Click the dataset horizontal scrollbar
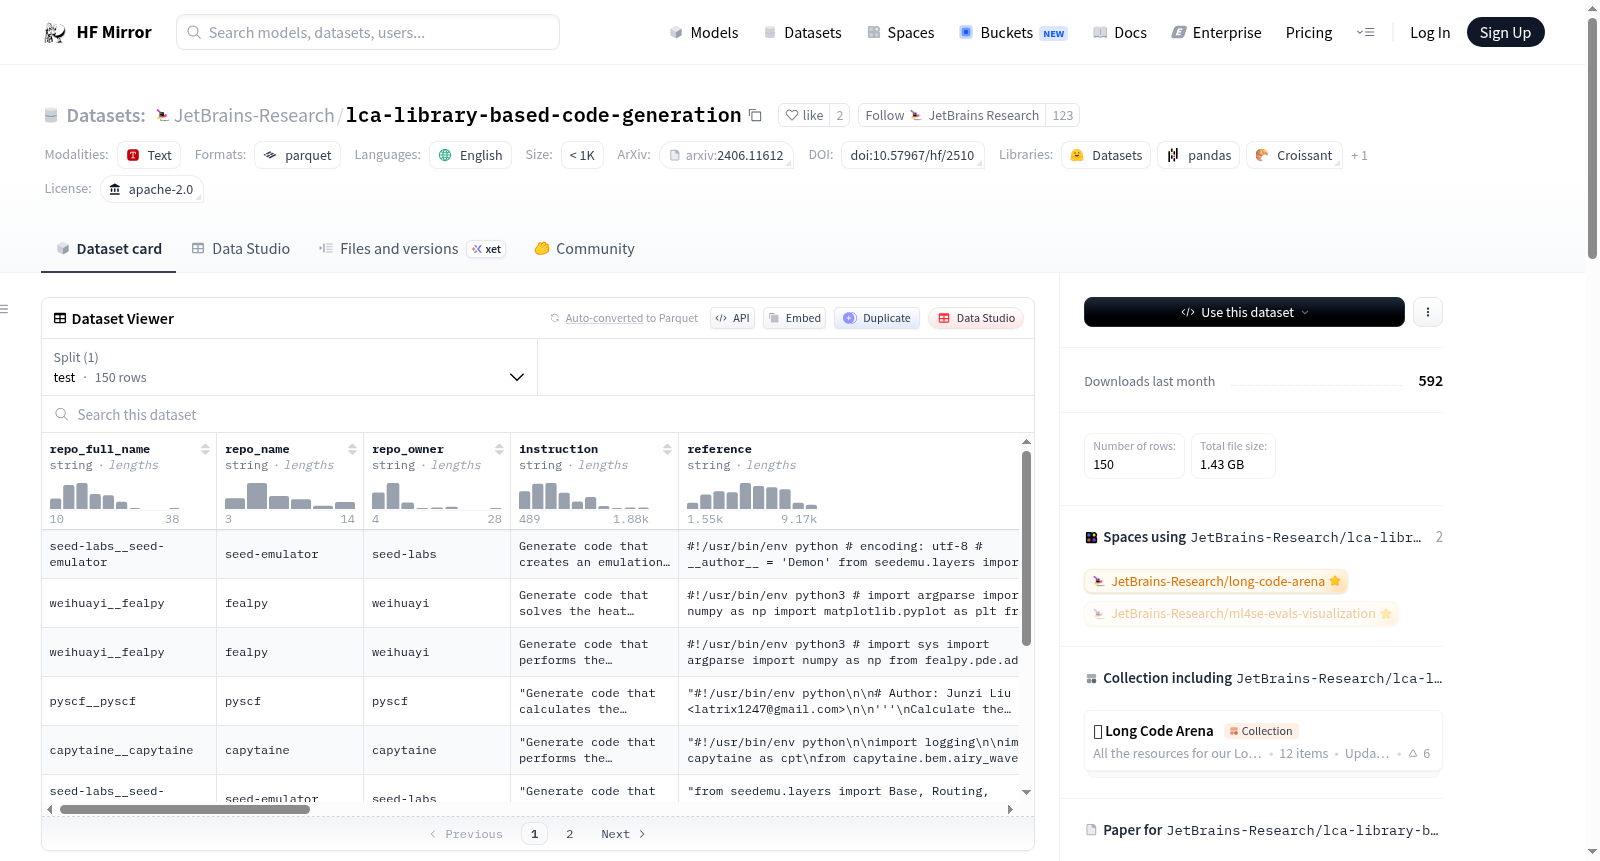This screenshot has height=861, width=1600. point(185,809)
